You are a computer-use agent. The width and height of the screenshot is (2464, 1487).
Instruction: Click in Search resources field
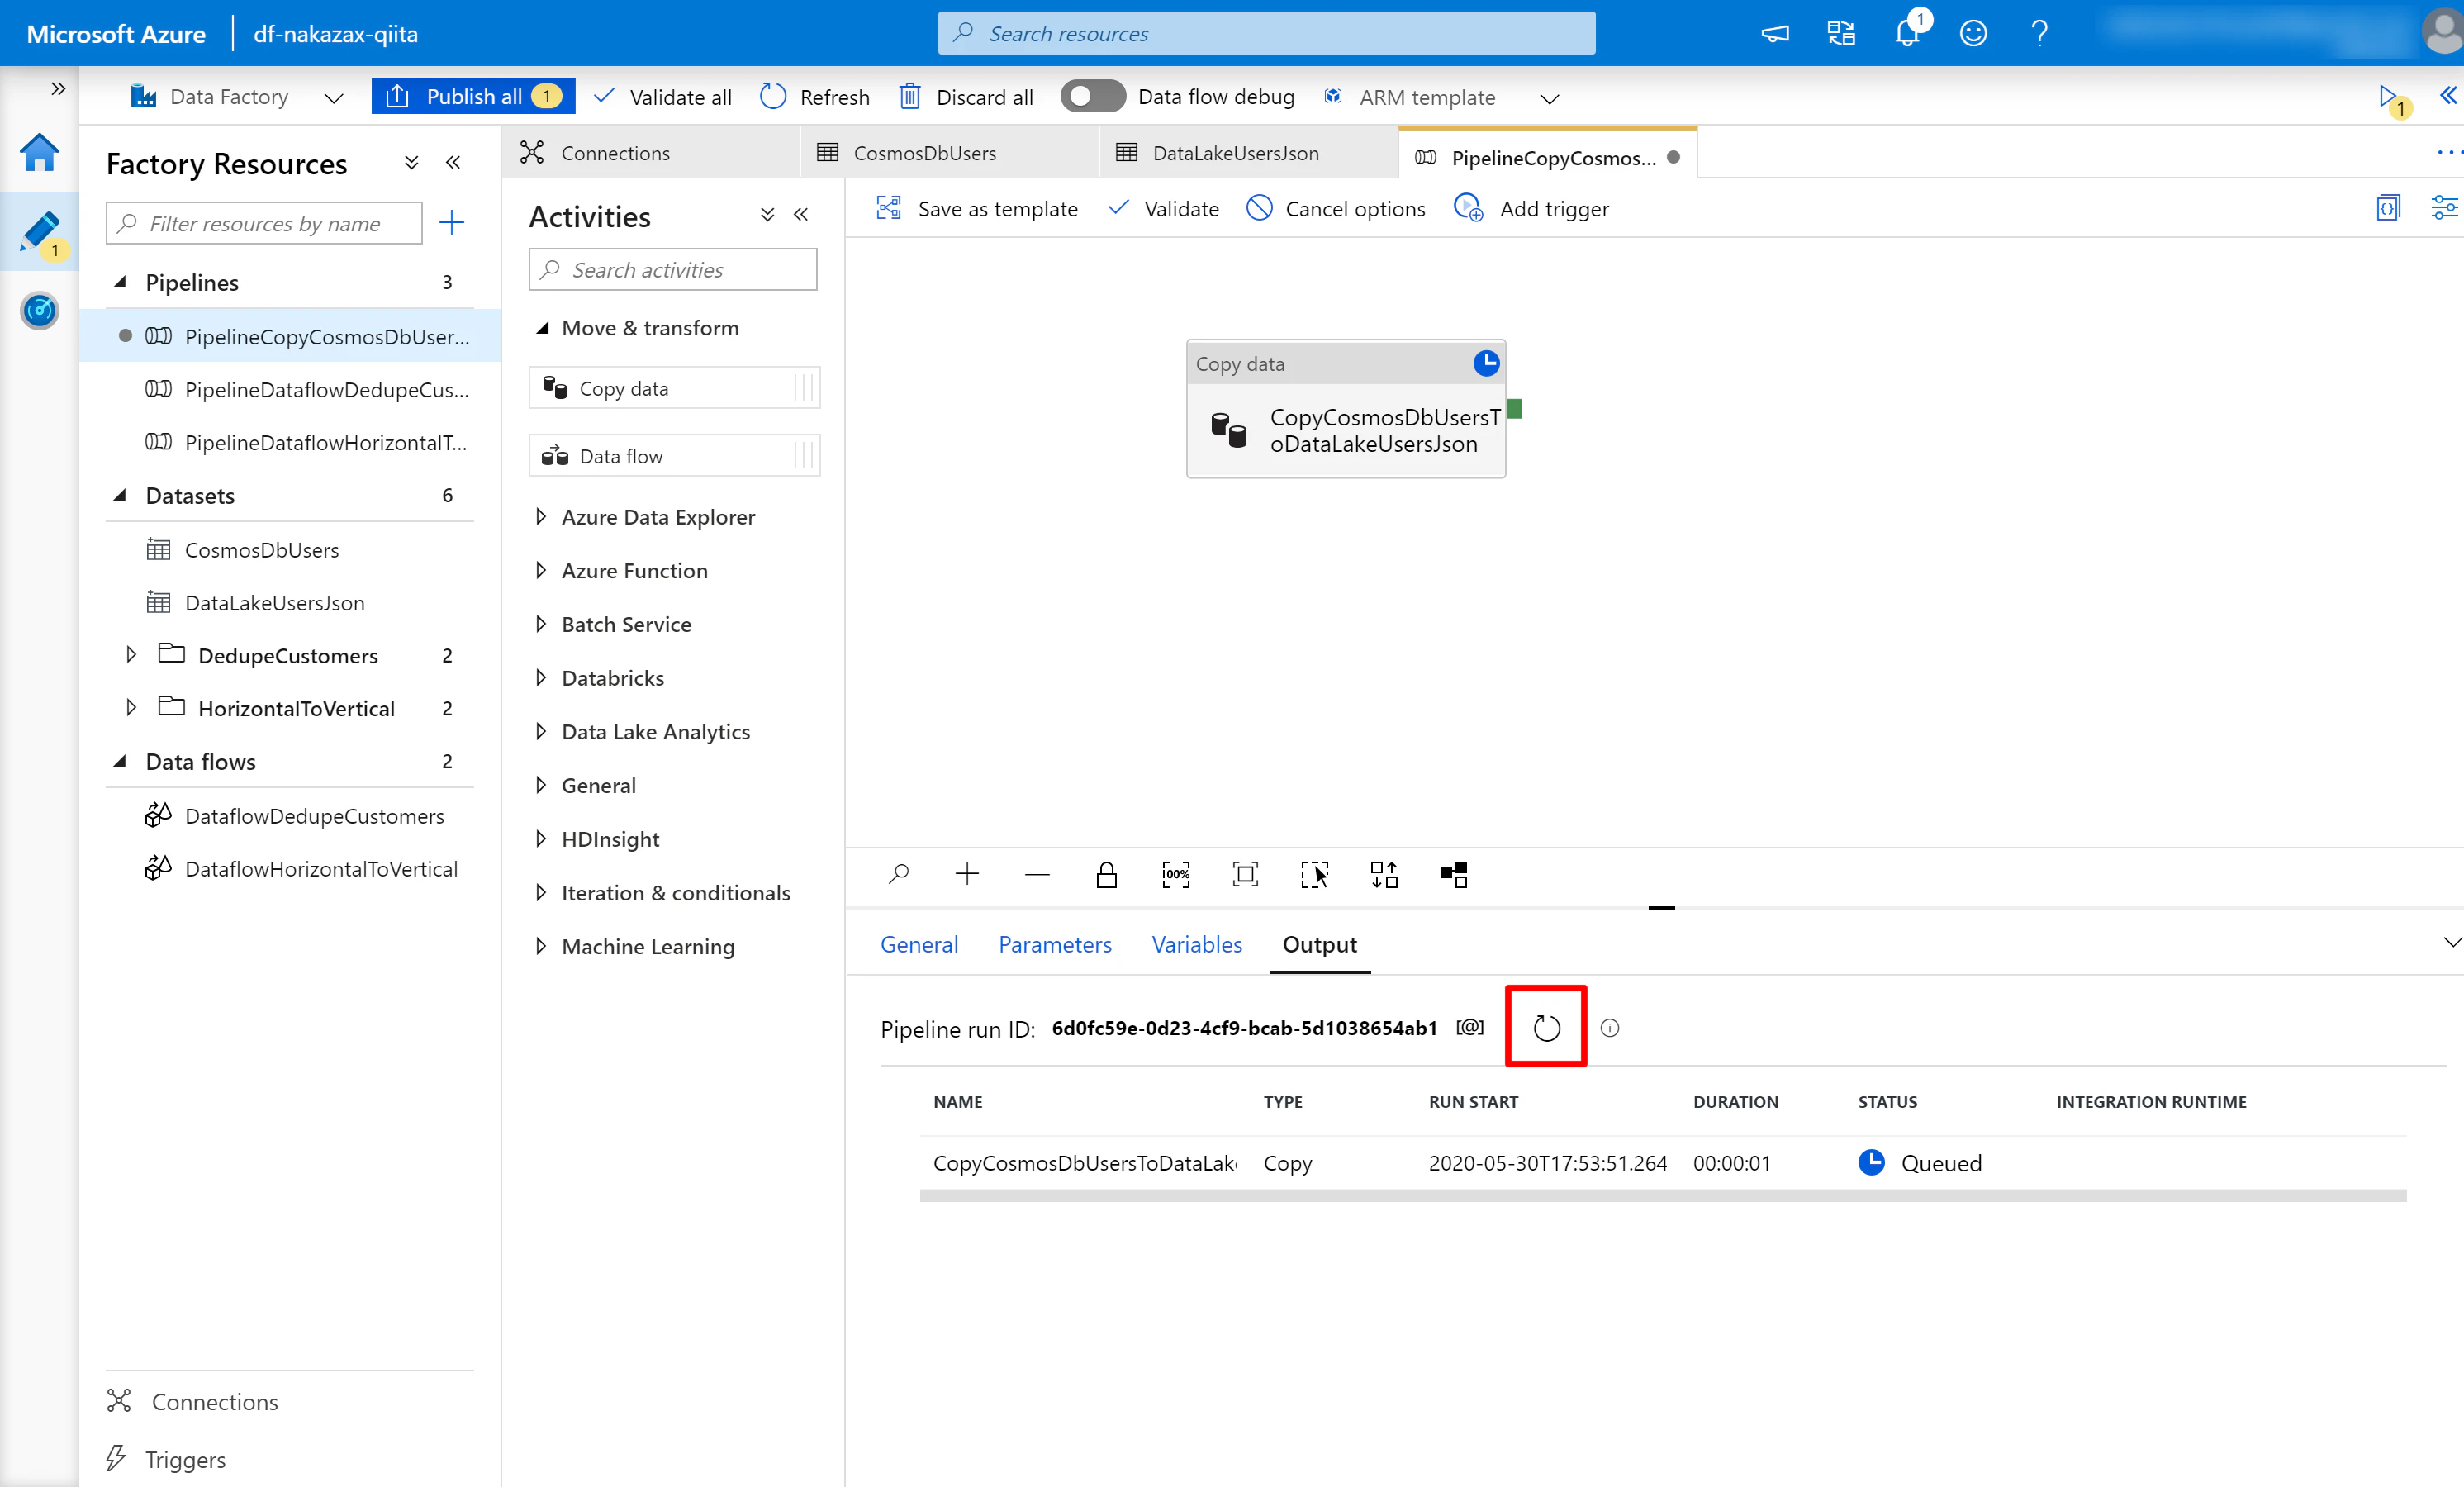click(x=1266, y=33)
